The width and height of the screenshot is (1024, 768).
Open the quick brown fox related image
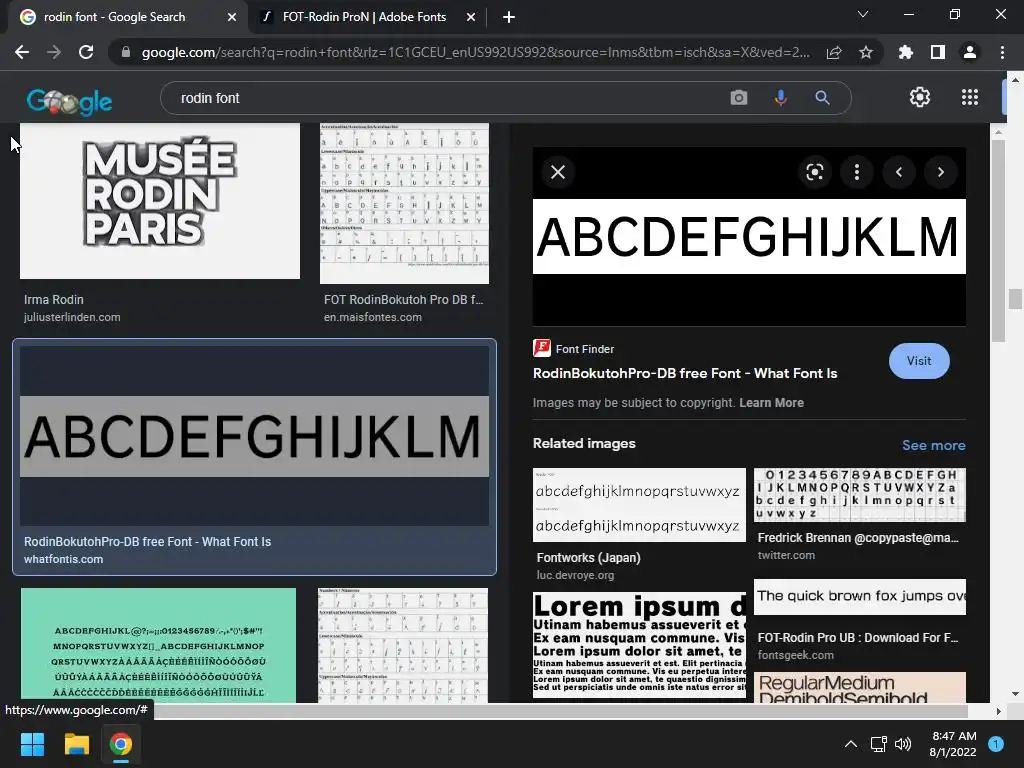[x=859, y=596]
